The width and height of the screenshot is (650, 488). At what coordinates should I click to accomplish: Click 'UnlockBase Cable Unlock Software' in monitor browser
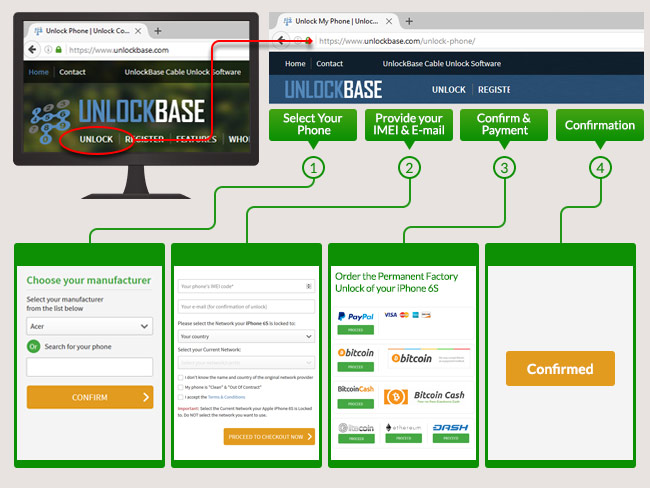183,72
